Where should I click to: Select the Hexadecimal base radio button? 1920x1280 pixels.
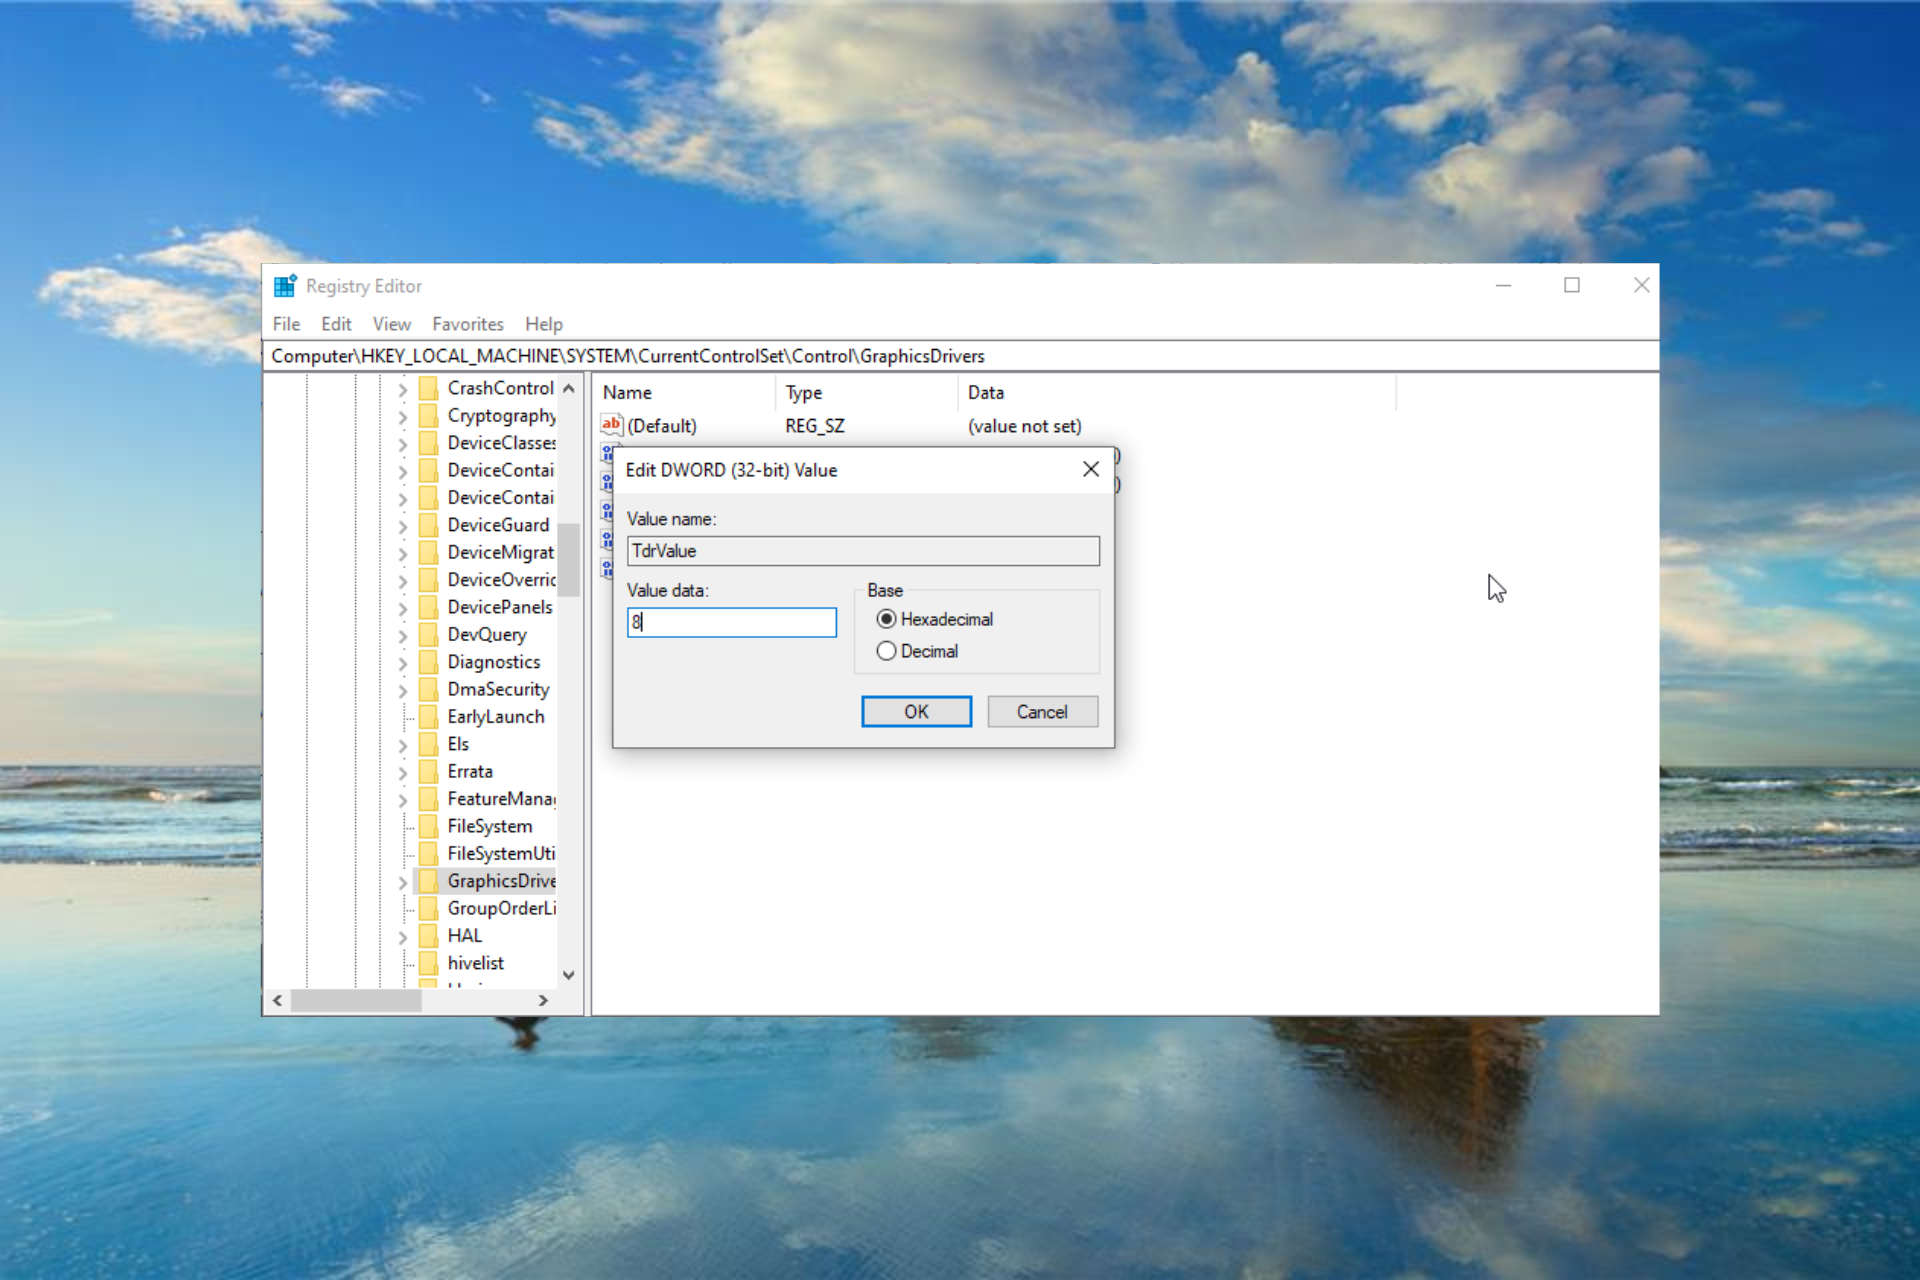pyautogui.click(x=886, y=619)
